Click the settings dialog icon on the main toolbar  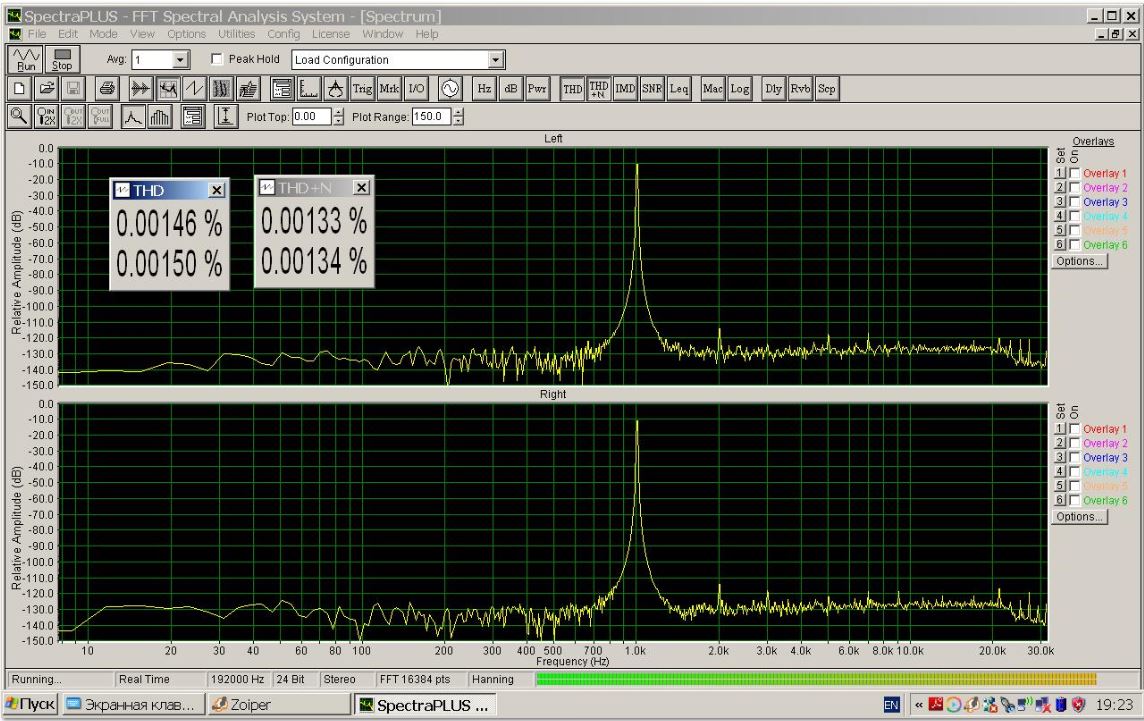[x=282, y=89]
